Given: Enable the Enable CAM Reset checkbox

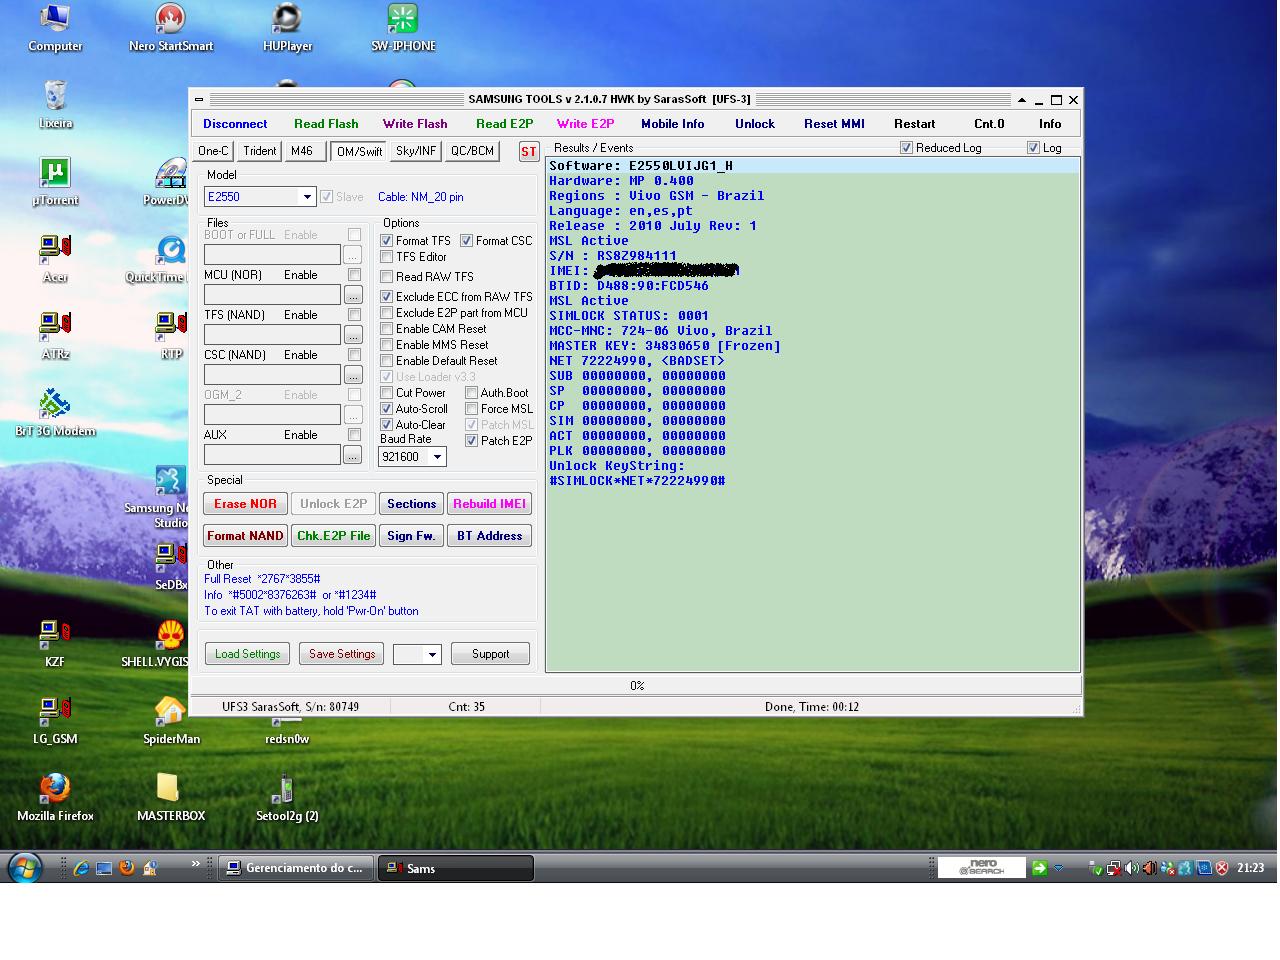Looking at the screenshot, I should (386, 329).
